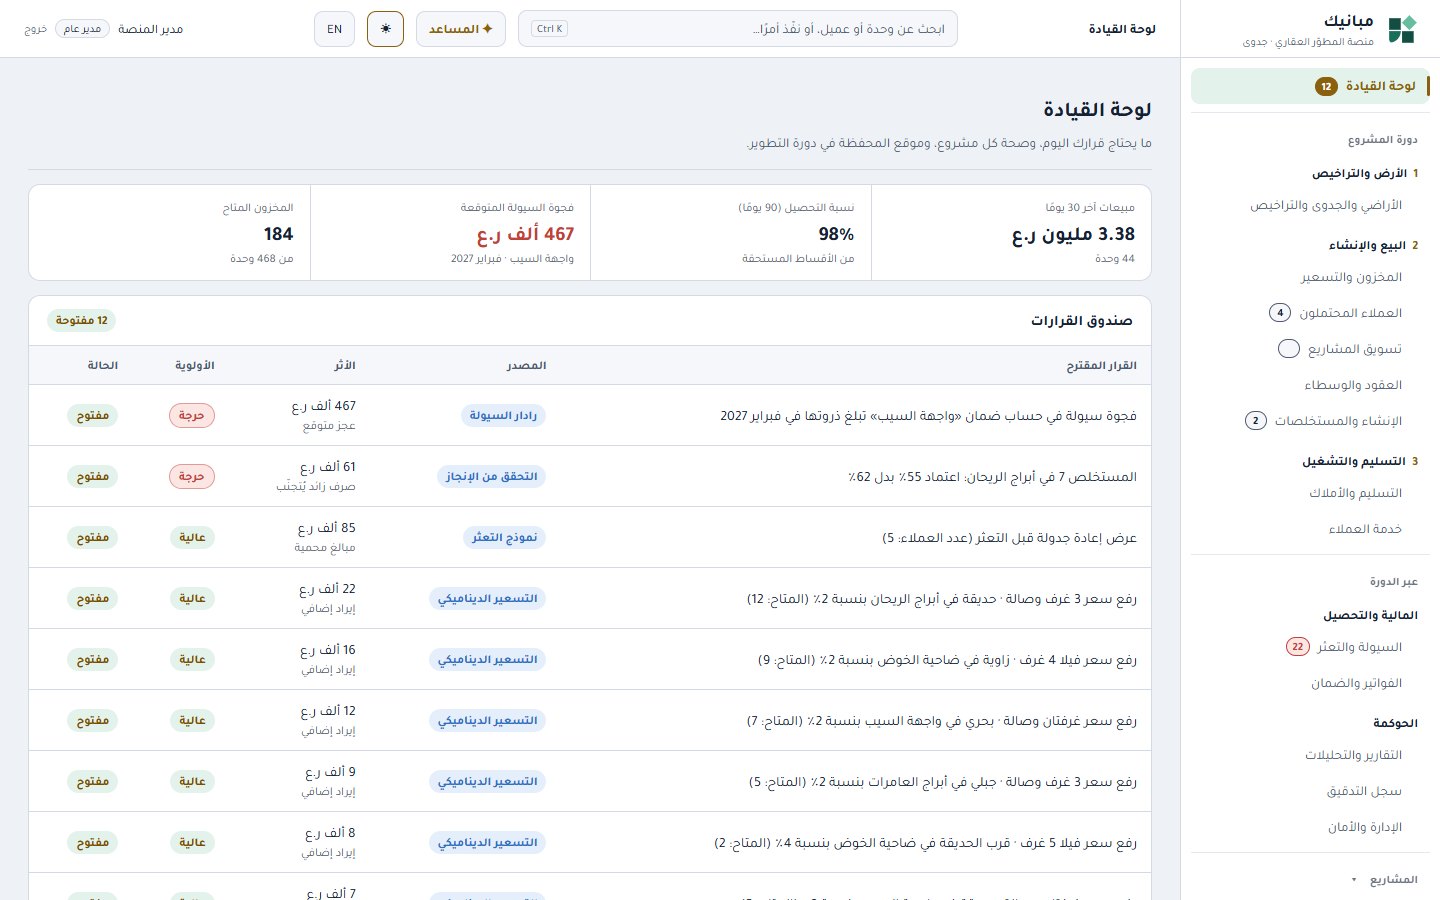1440x900 pixels.
Task: Open العملاء المحتملون sidebar item
Action: 1310,313
